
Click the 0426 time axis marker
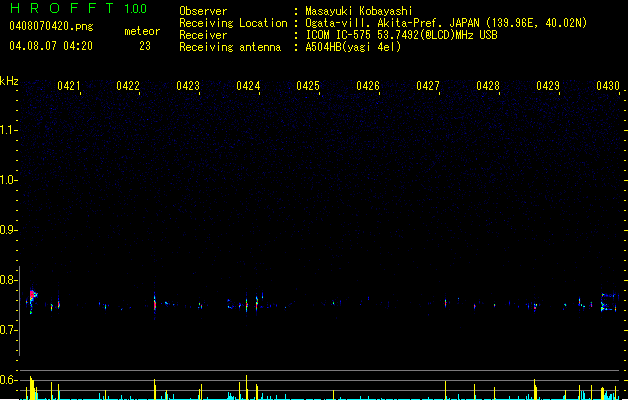click(368, 86)
